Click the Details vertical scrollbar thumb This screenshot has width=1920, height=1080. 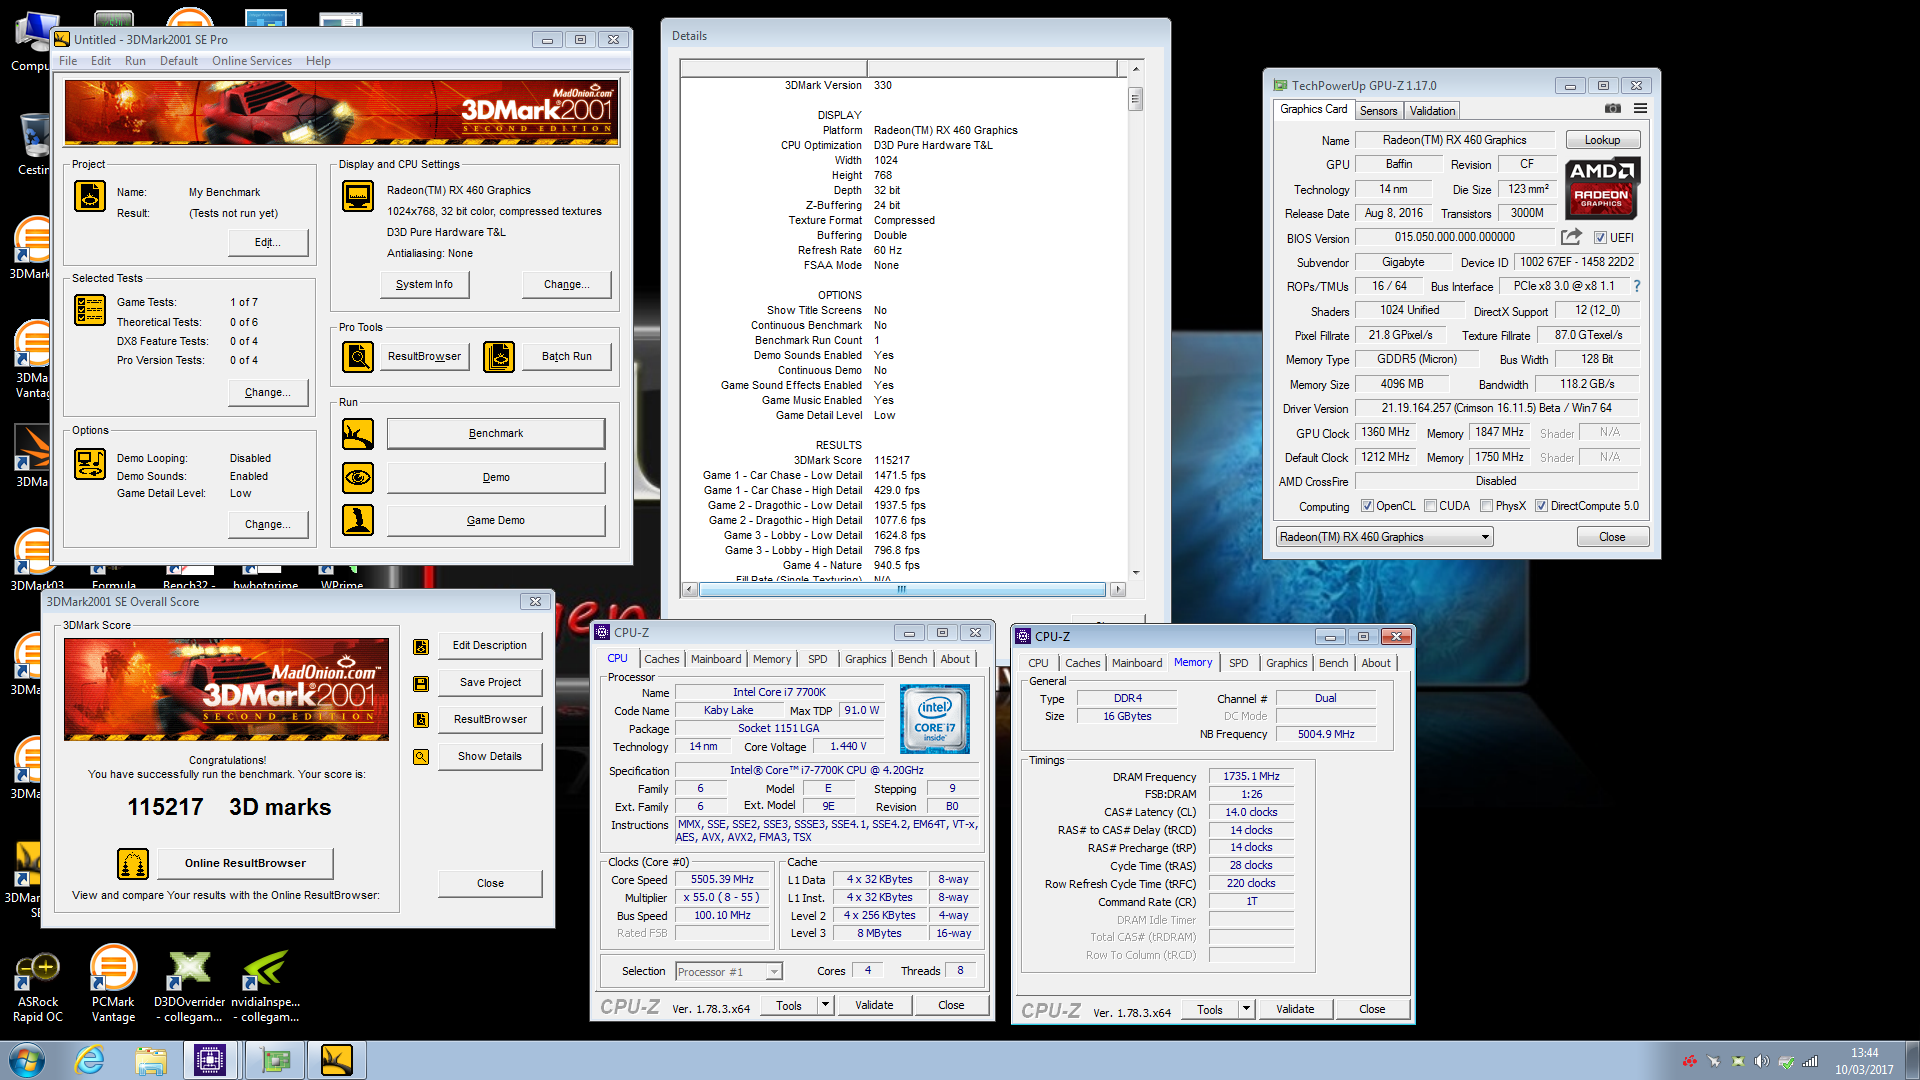pyautogui.click(x=1135, y=99)
